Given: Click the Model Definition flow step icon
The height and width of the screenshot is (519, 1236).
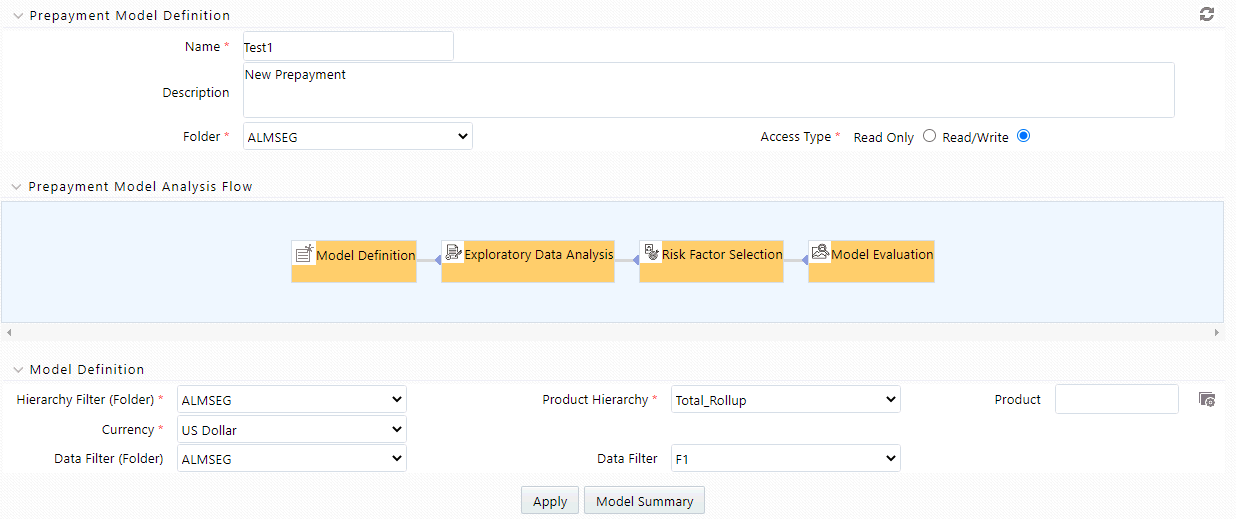Looking at the screenshot, I should pos(304,253).
